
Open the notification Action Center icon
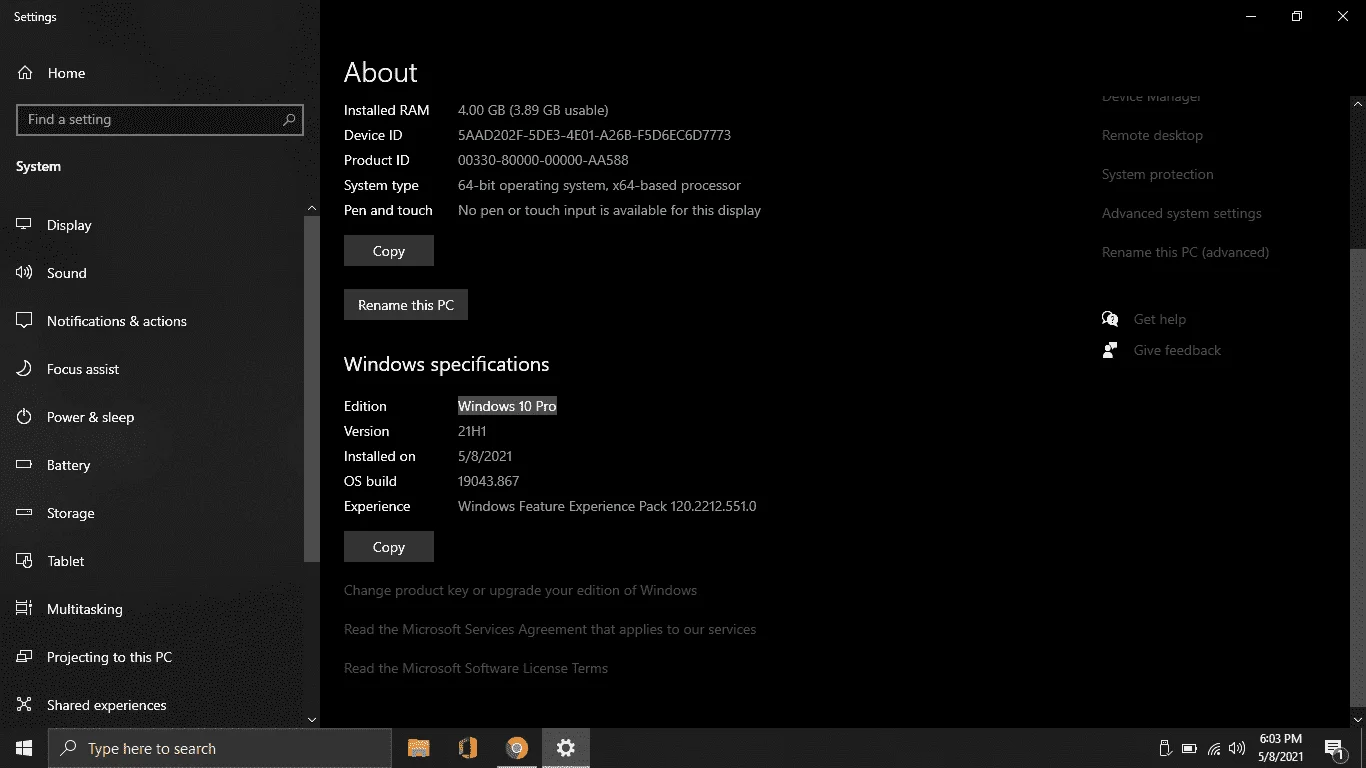[1333, 748]
